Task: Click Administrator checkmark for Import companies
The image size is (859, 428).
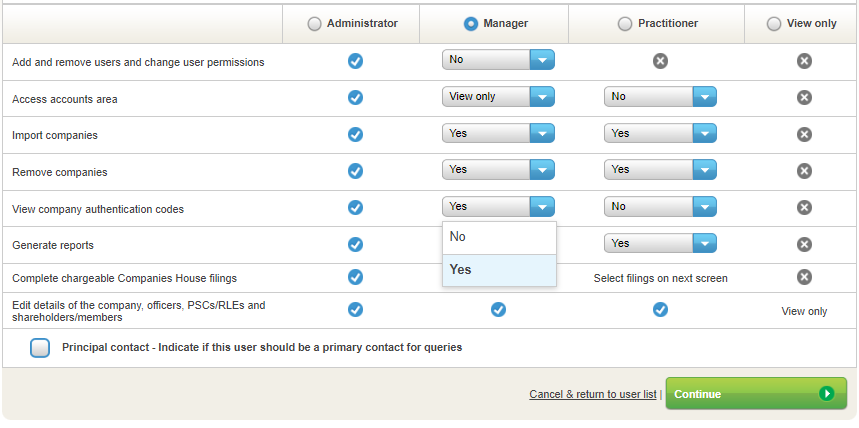Action: coord(355,134)
